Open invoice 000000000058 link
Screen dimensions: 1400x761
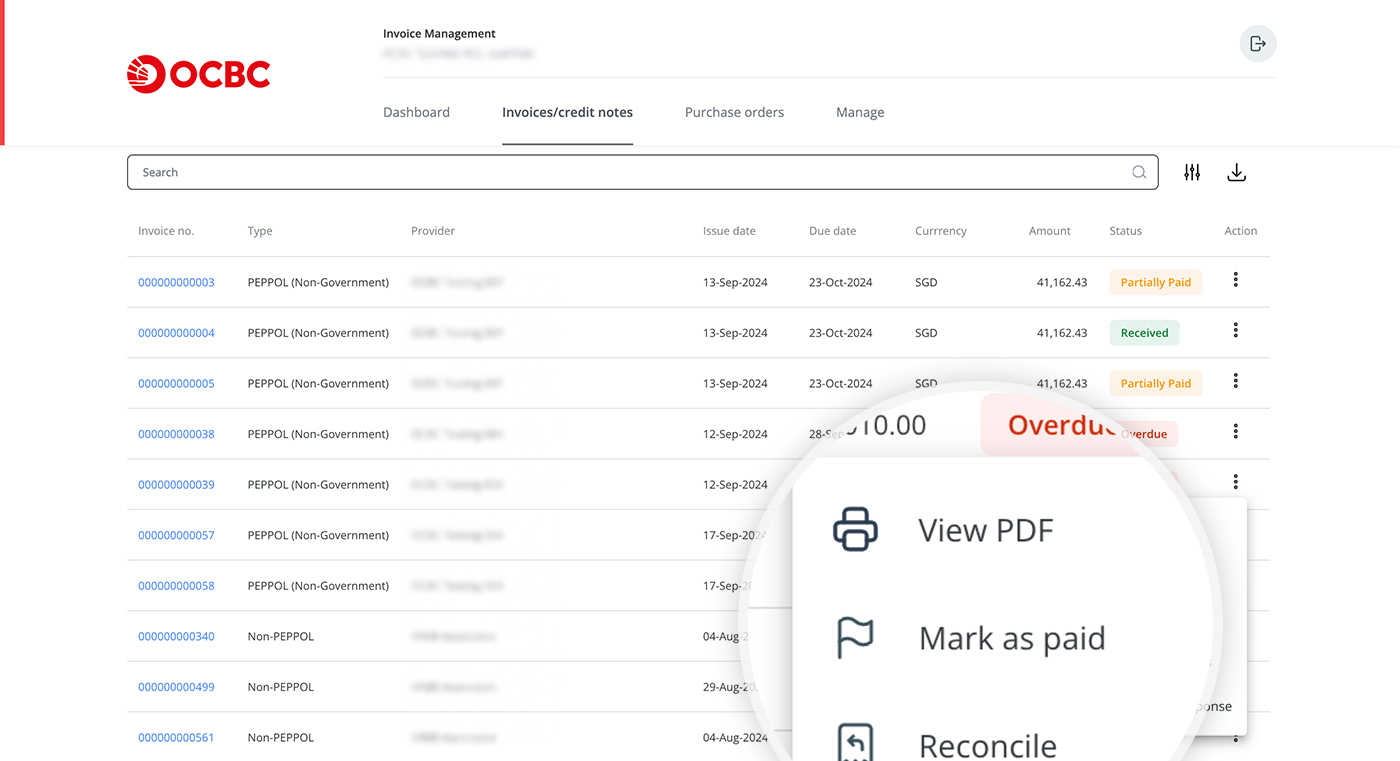(176, 585)
